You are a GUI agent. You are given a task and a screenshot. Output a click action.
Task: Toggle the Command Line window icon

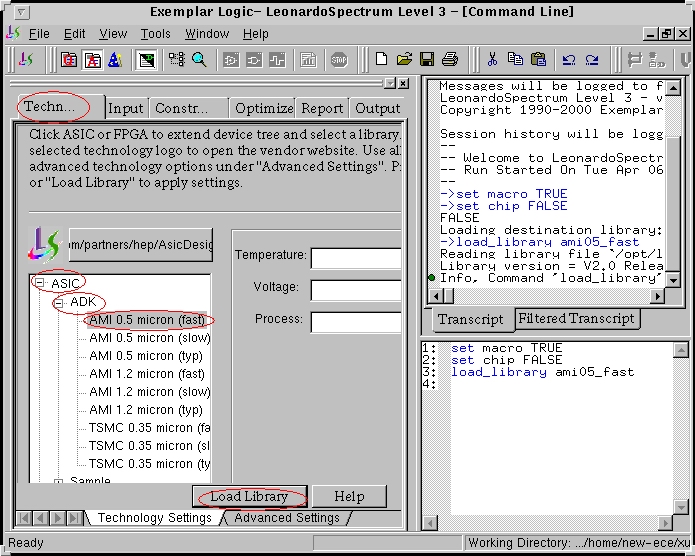click(x=147, y=59)
